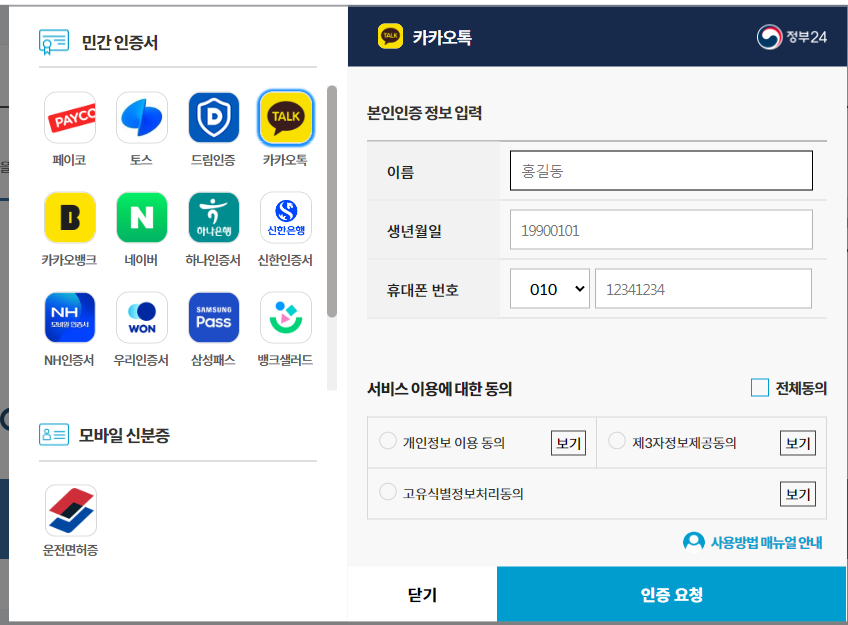Focus the 생년월일 birthdate input field
This screenshot has height=625, width=848.
661,230
